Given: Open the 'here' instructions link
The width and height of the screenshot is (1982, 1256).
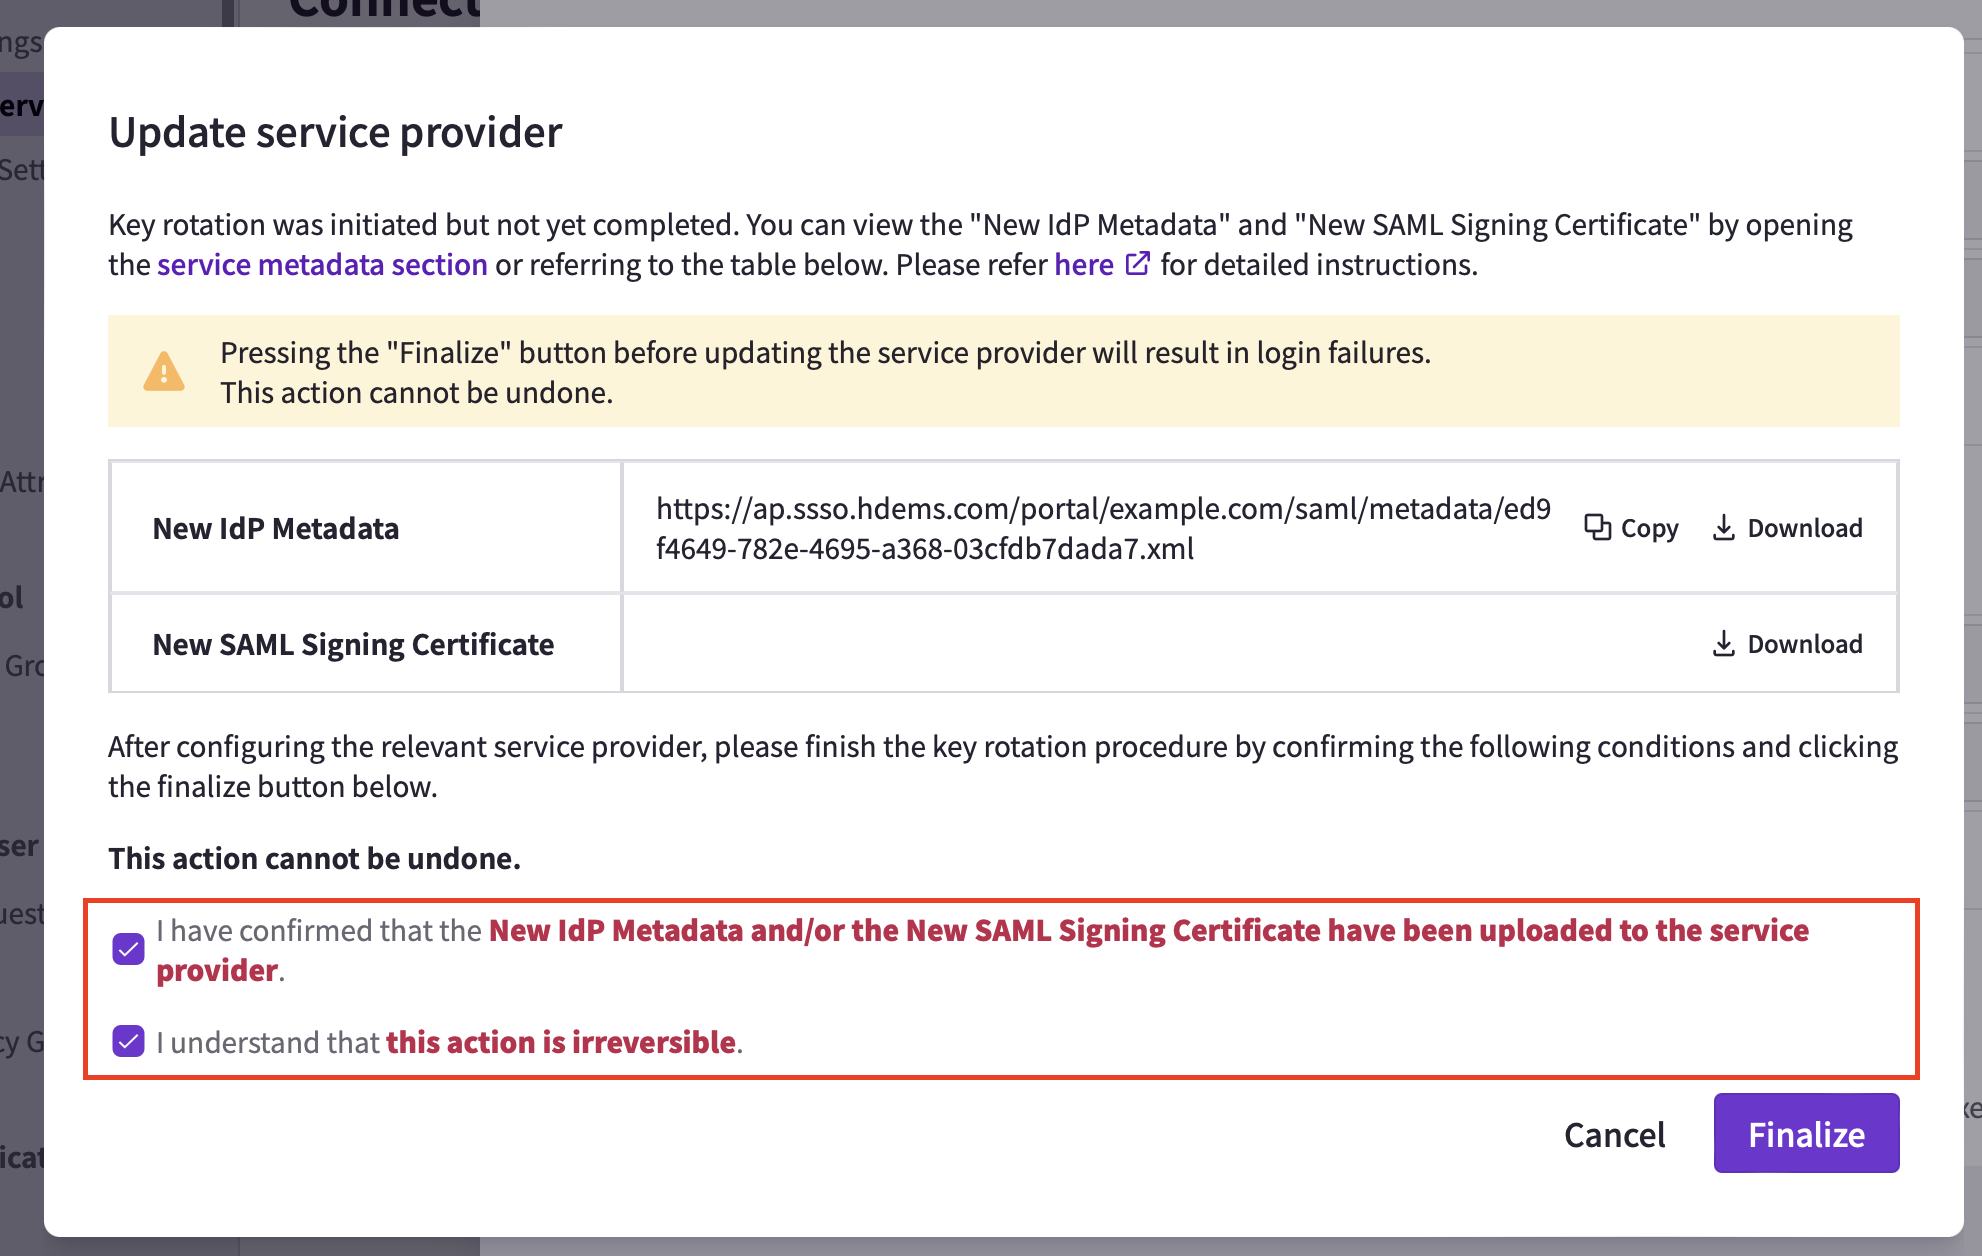Looking at the screenshot, I should 1084,265.
